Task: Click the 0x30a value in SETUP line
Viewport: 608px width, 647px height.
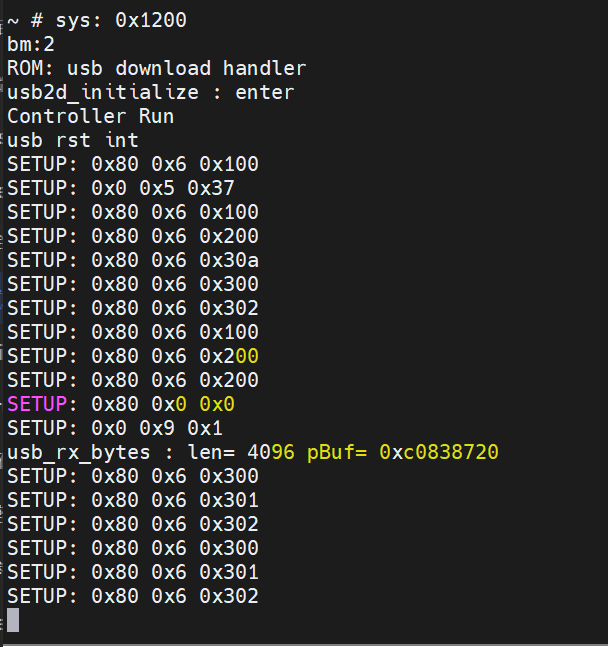Action: point(229,260)
